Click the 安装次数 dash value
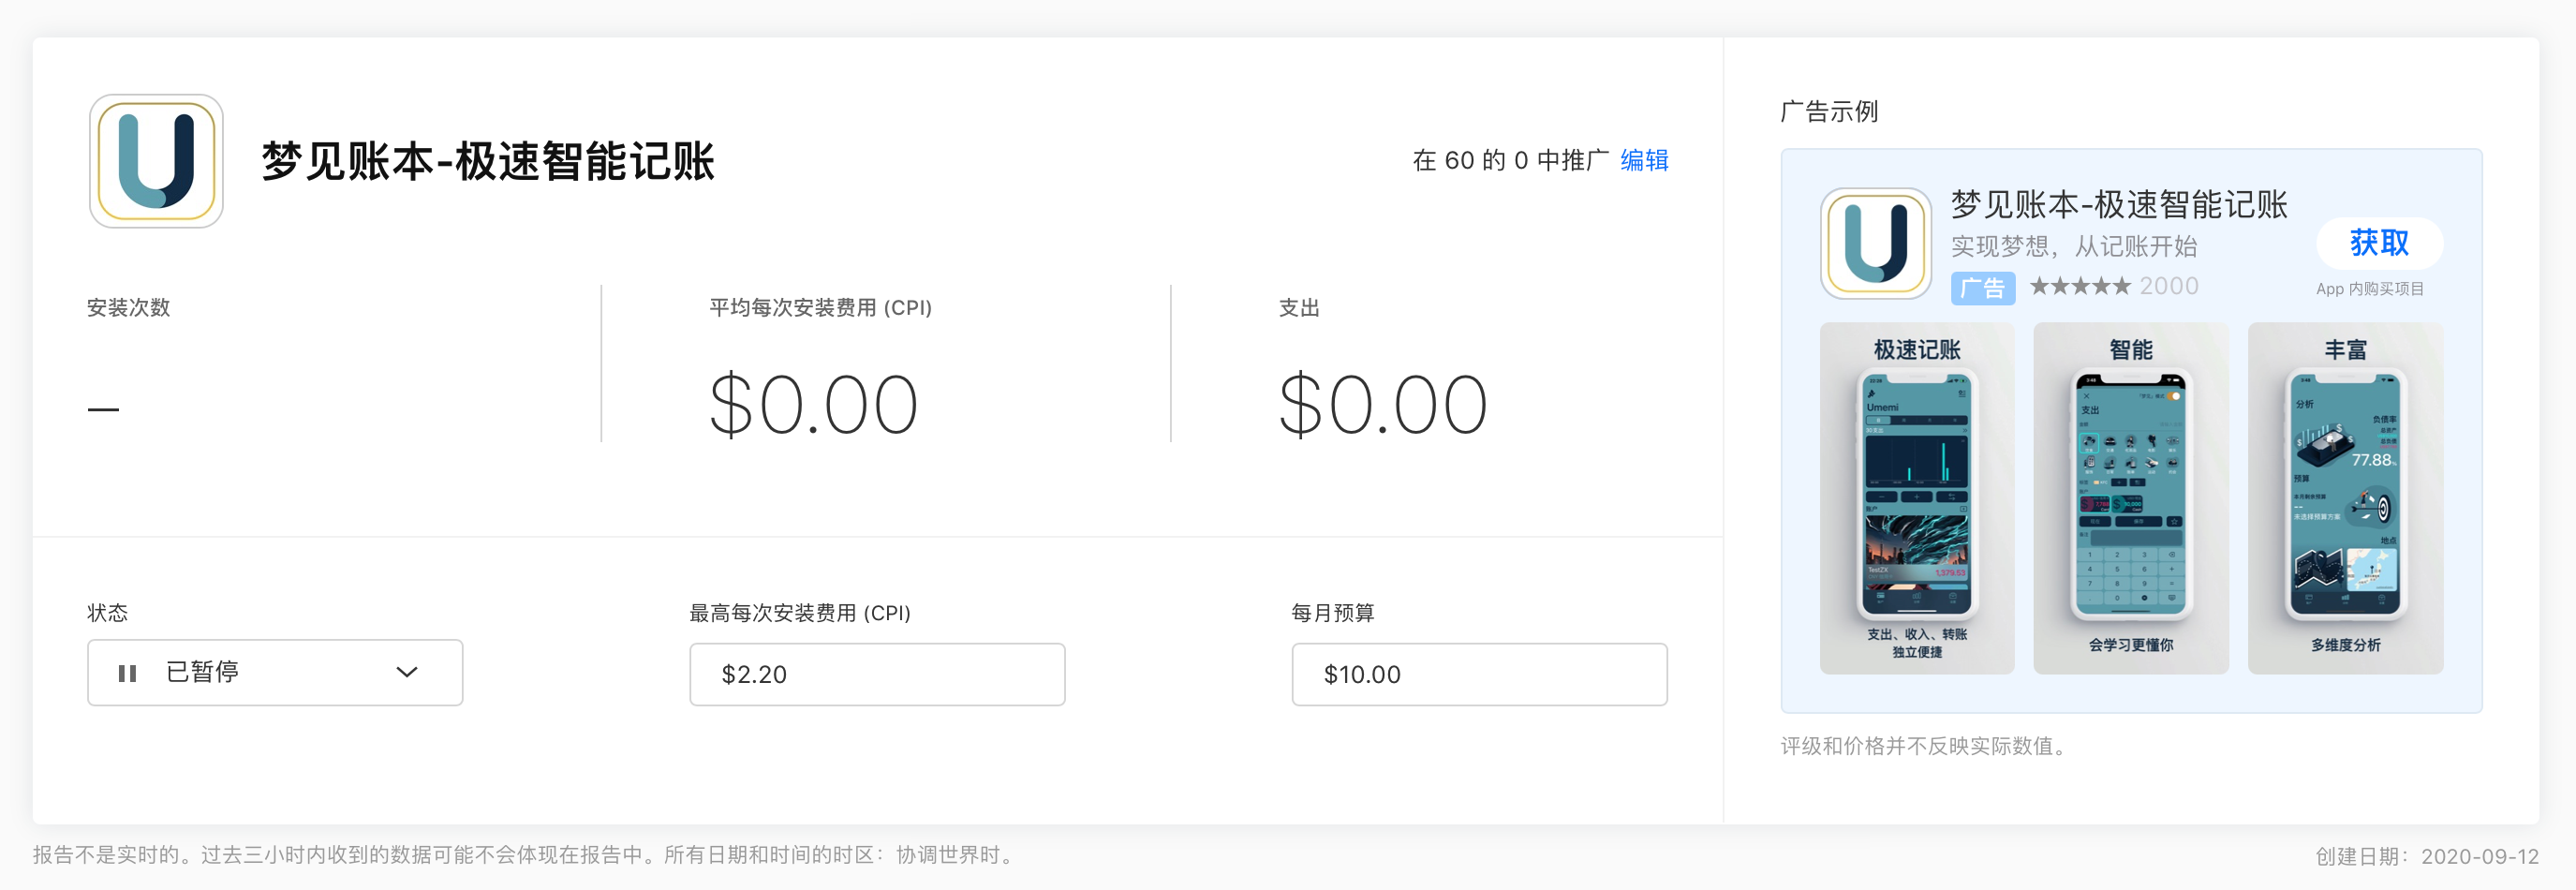This screenshot has width=2576, height=890. 103,409
